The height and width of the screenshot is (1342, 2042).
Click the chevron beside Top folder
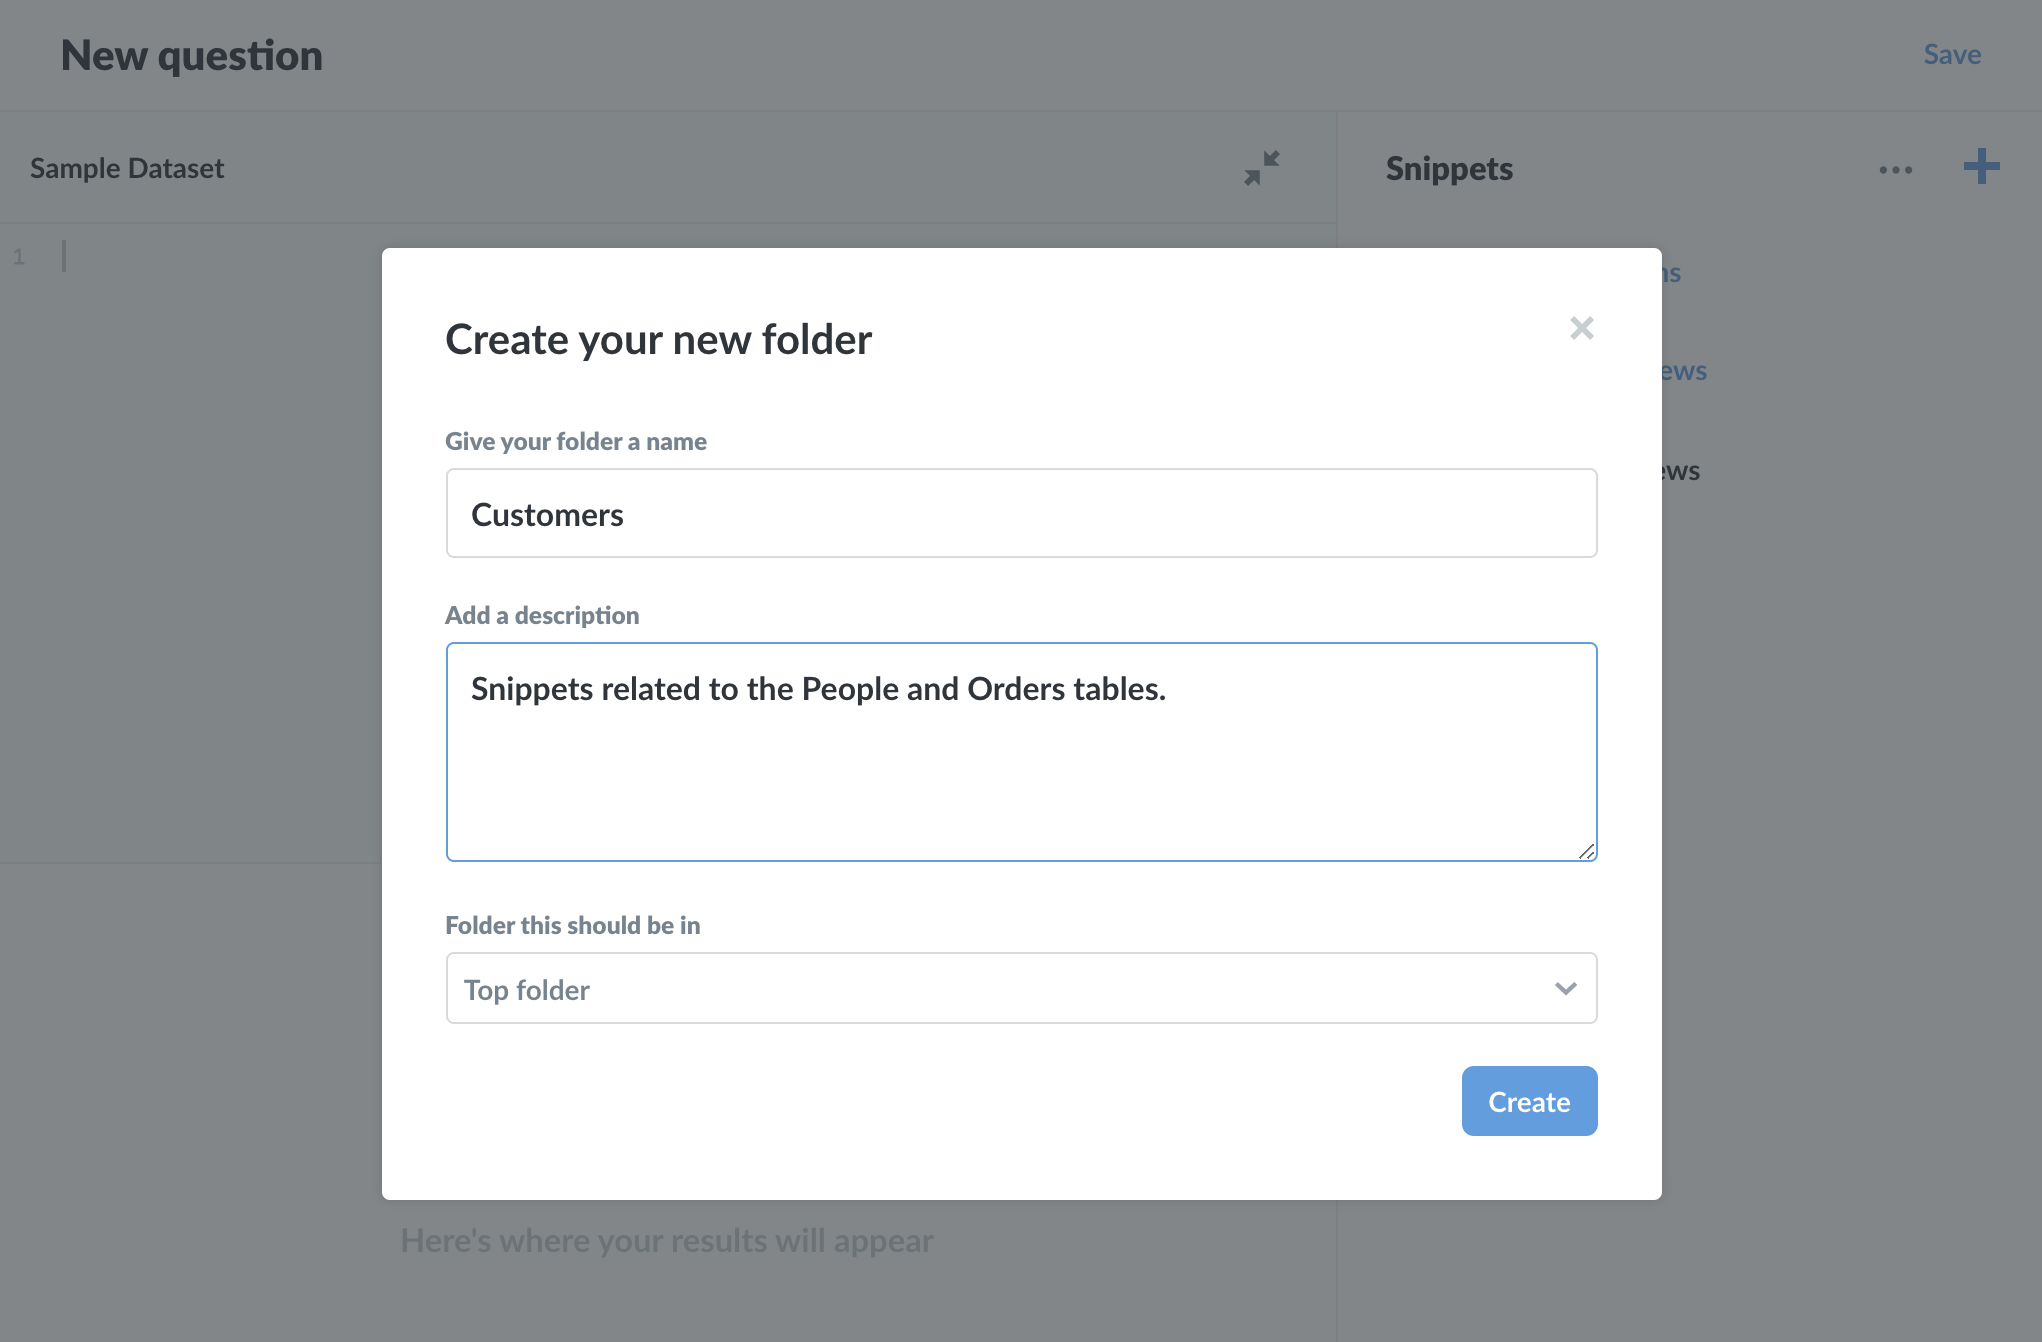coord(1565,989)
